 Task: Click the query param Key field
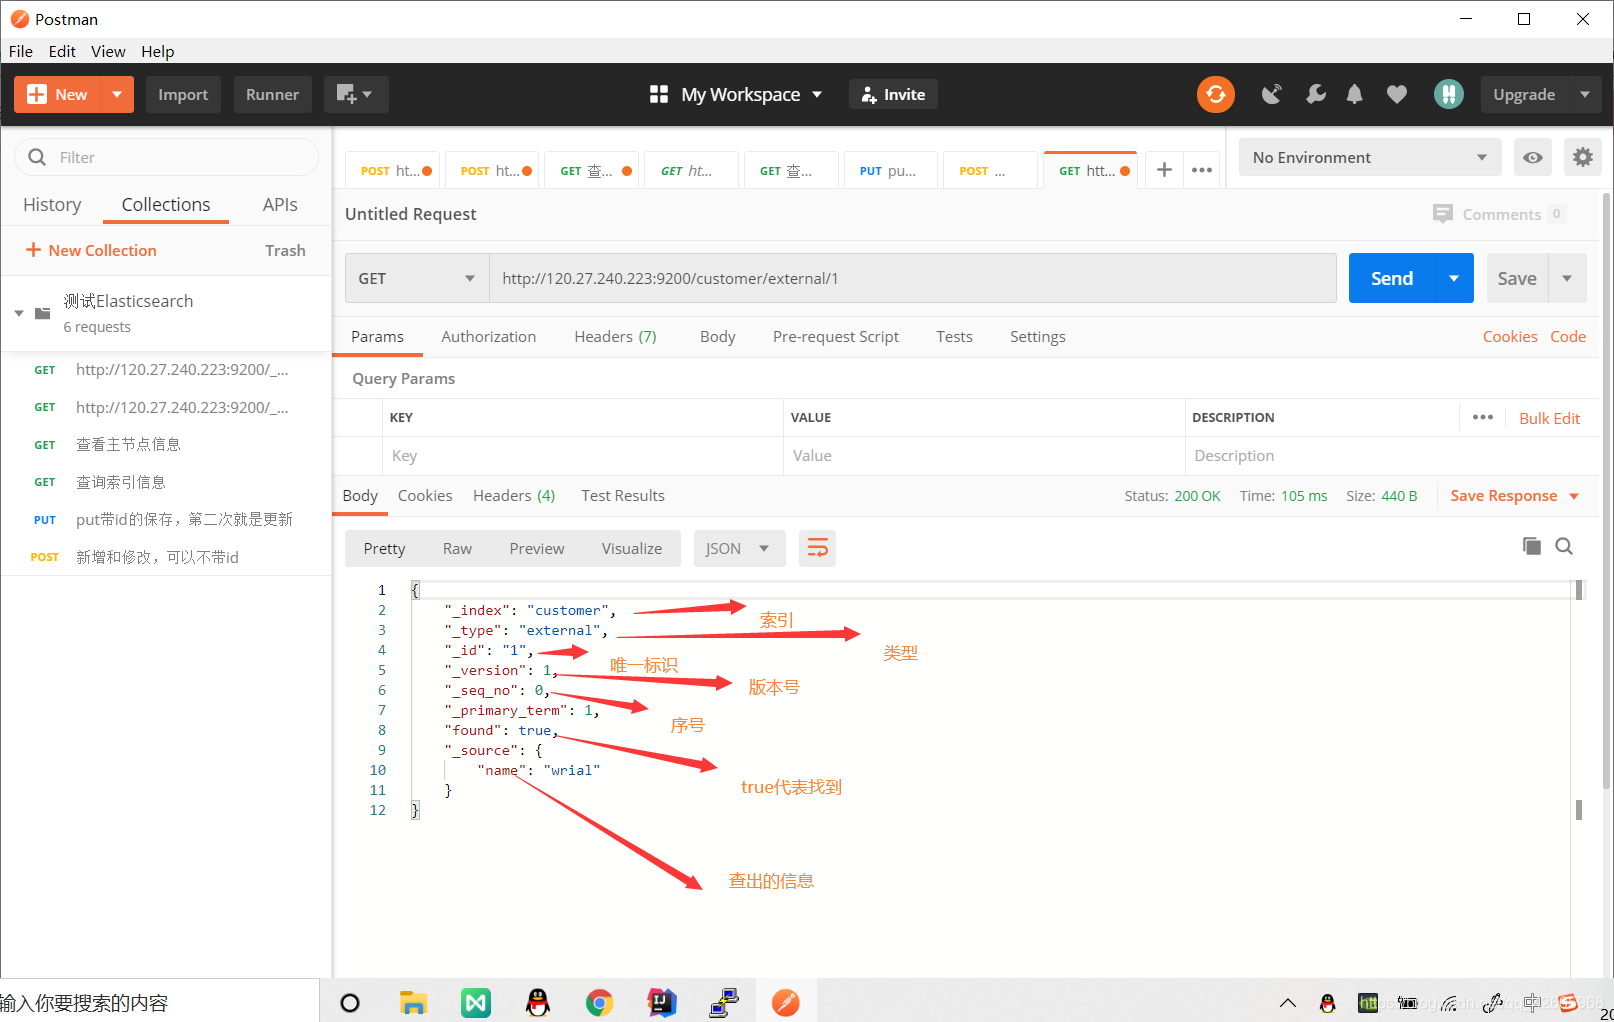click(x=583, y=455)
